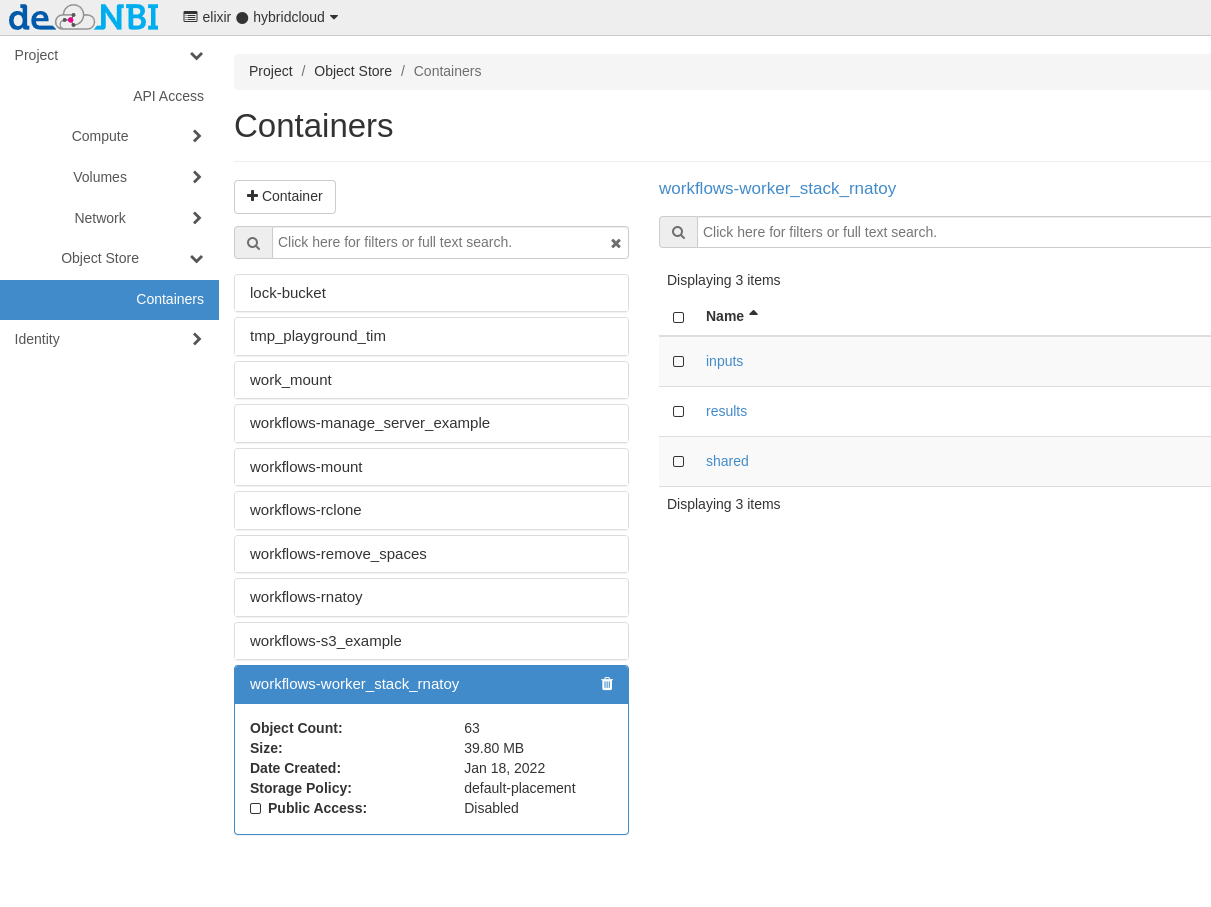Select all objects with the header checkbox

pos(678,317)
